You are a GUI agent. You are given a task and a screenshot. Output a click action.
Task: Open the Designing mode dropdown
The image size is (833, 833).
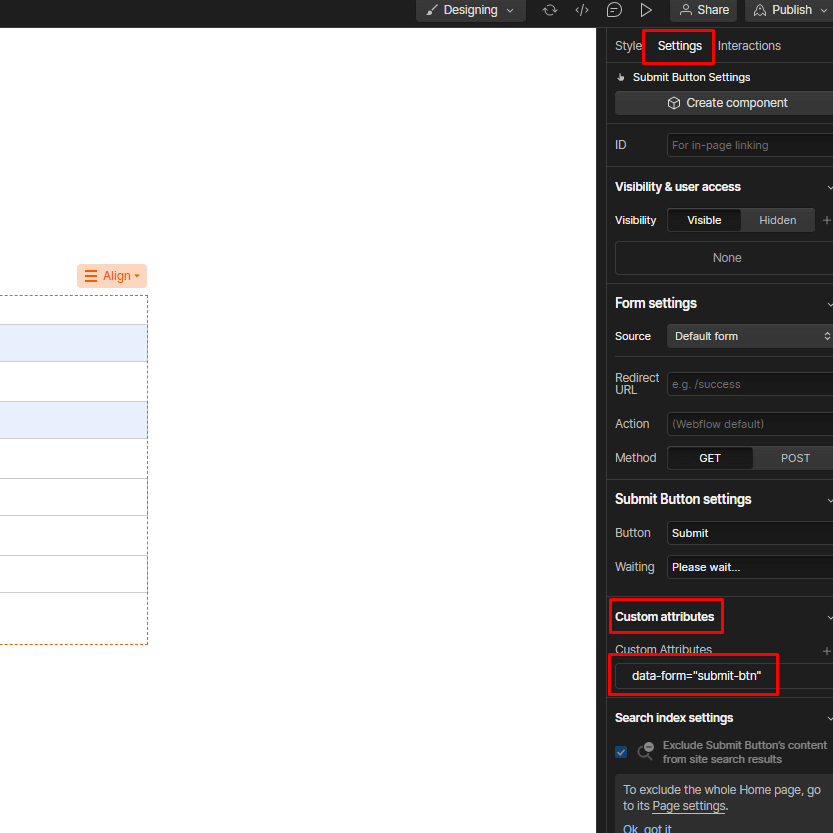coord(470,10)
